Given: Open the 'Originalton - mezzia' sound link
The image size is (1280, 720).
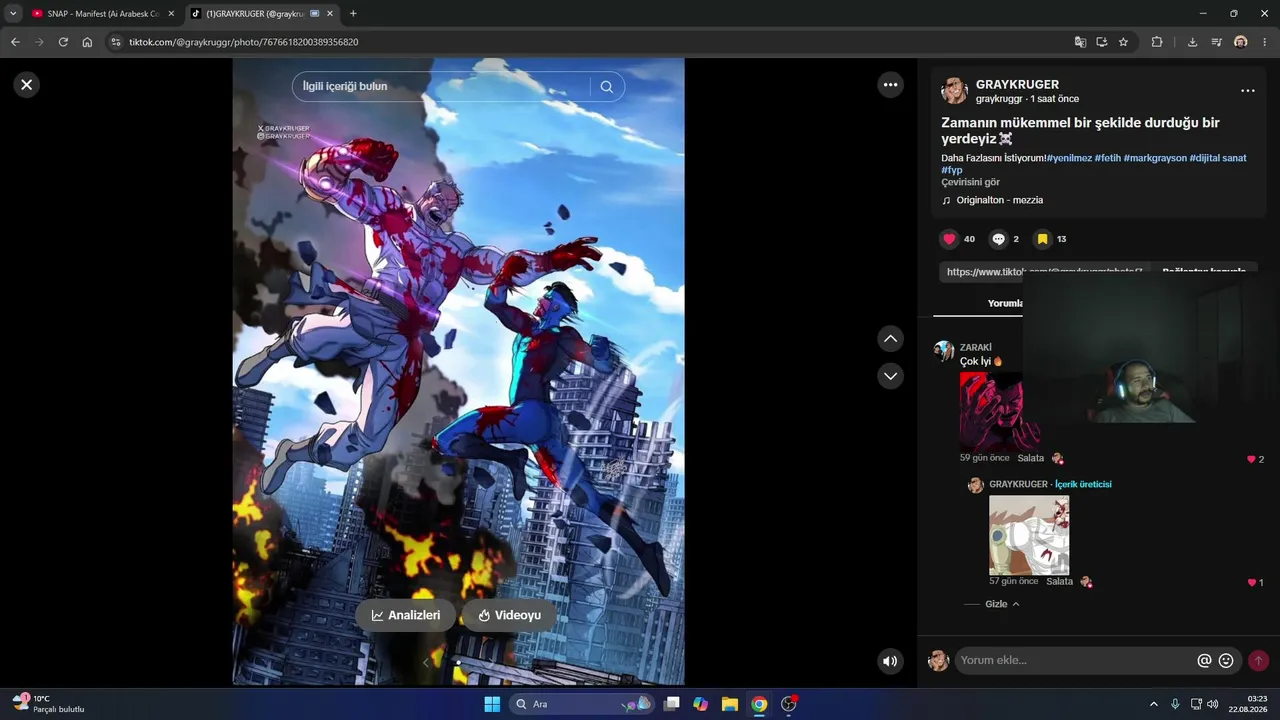Looking at the screenshot, I should (x=999, y=200).
